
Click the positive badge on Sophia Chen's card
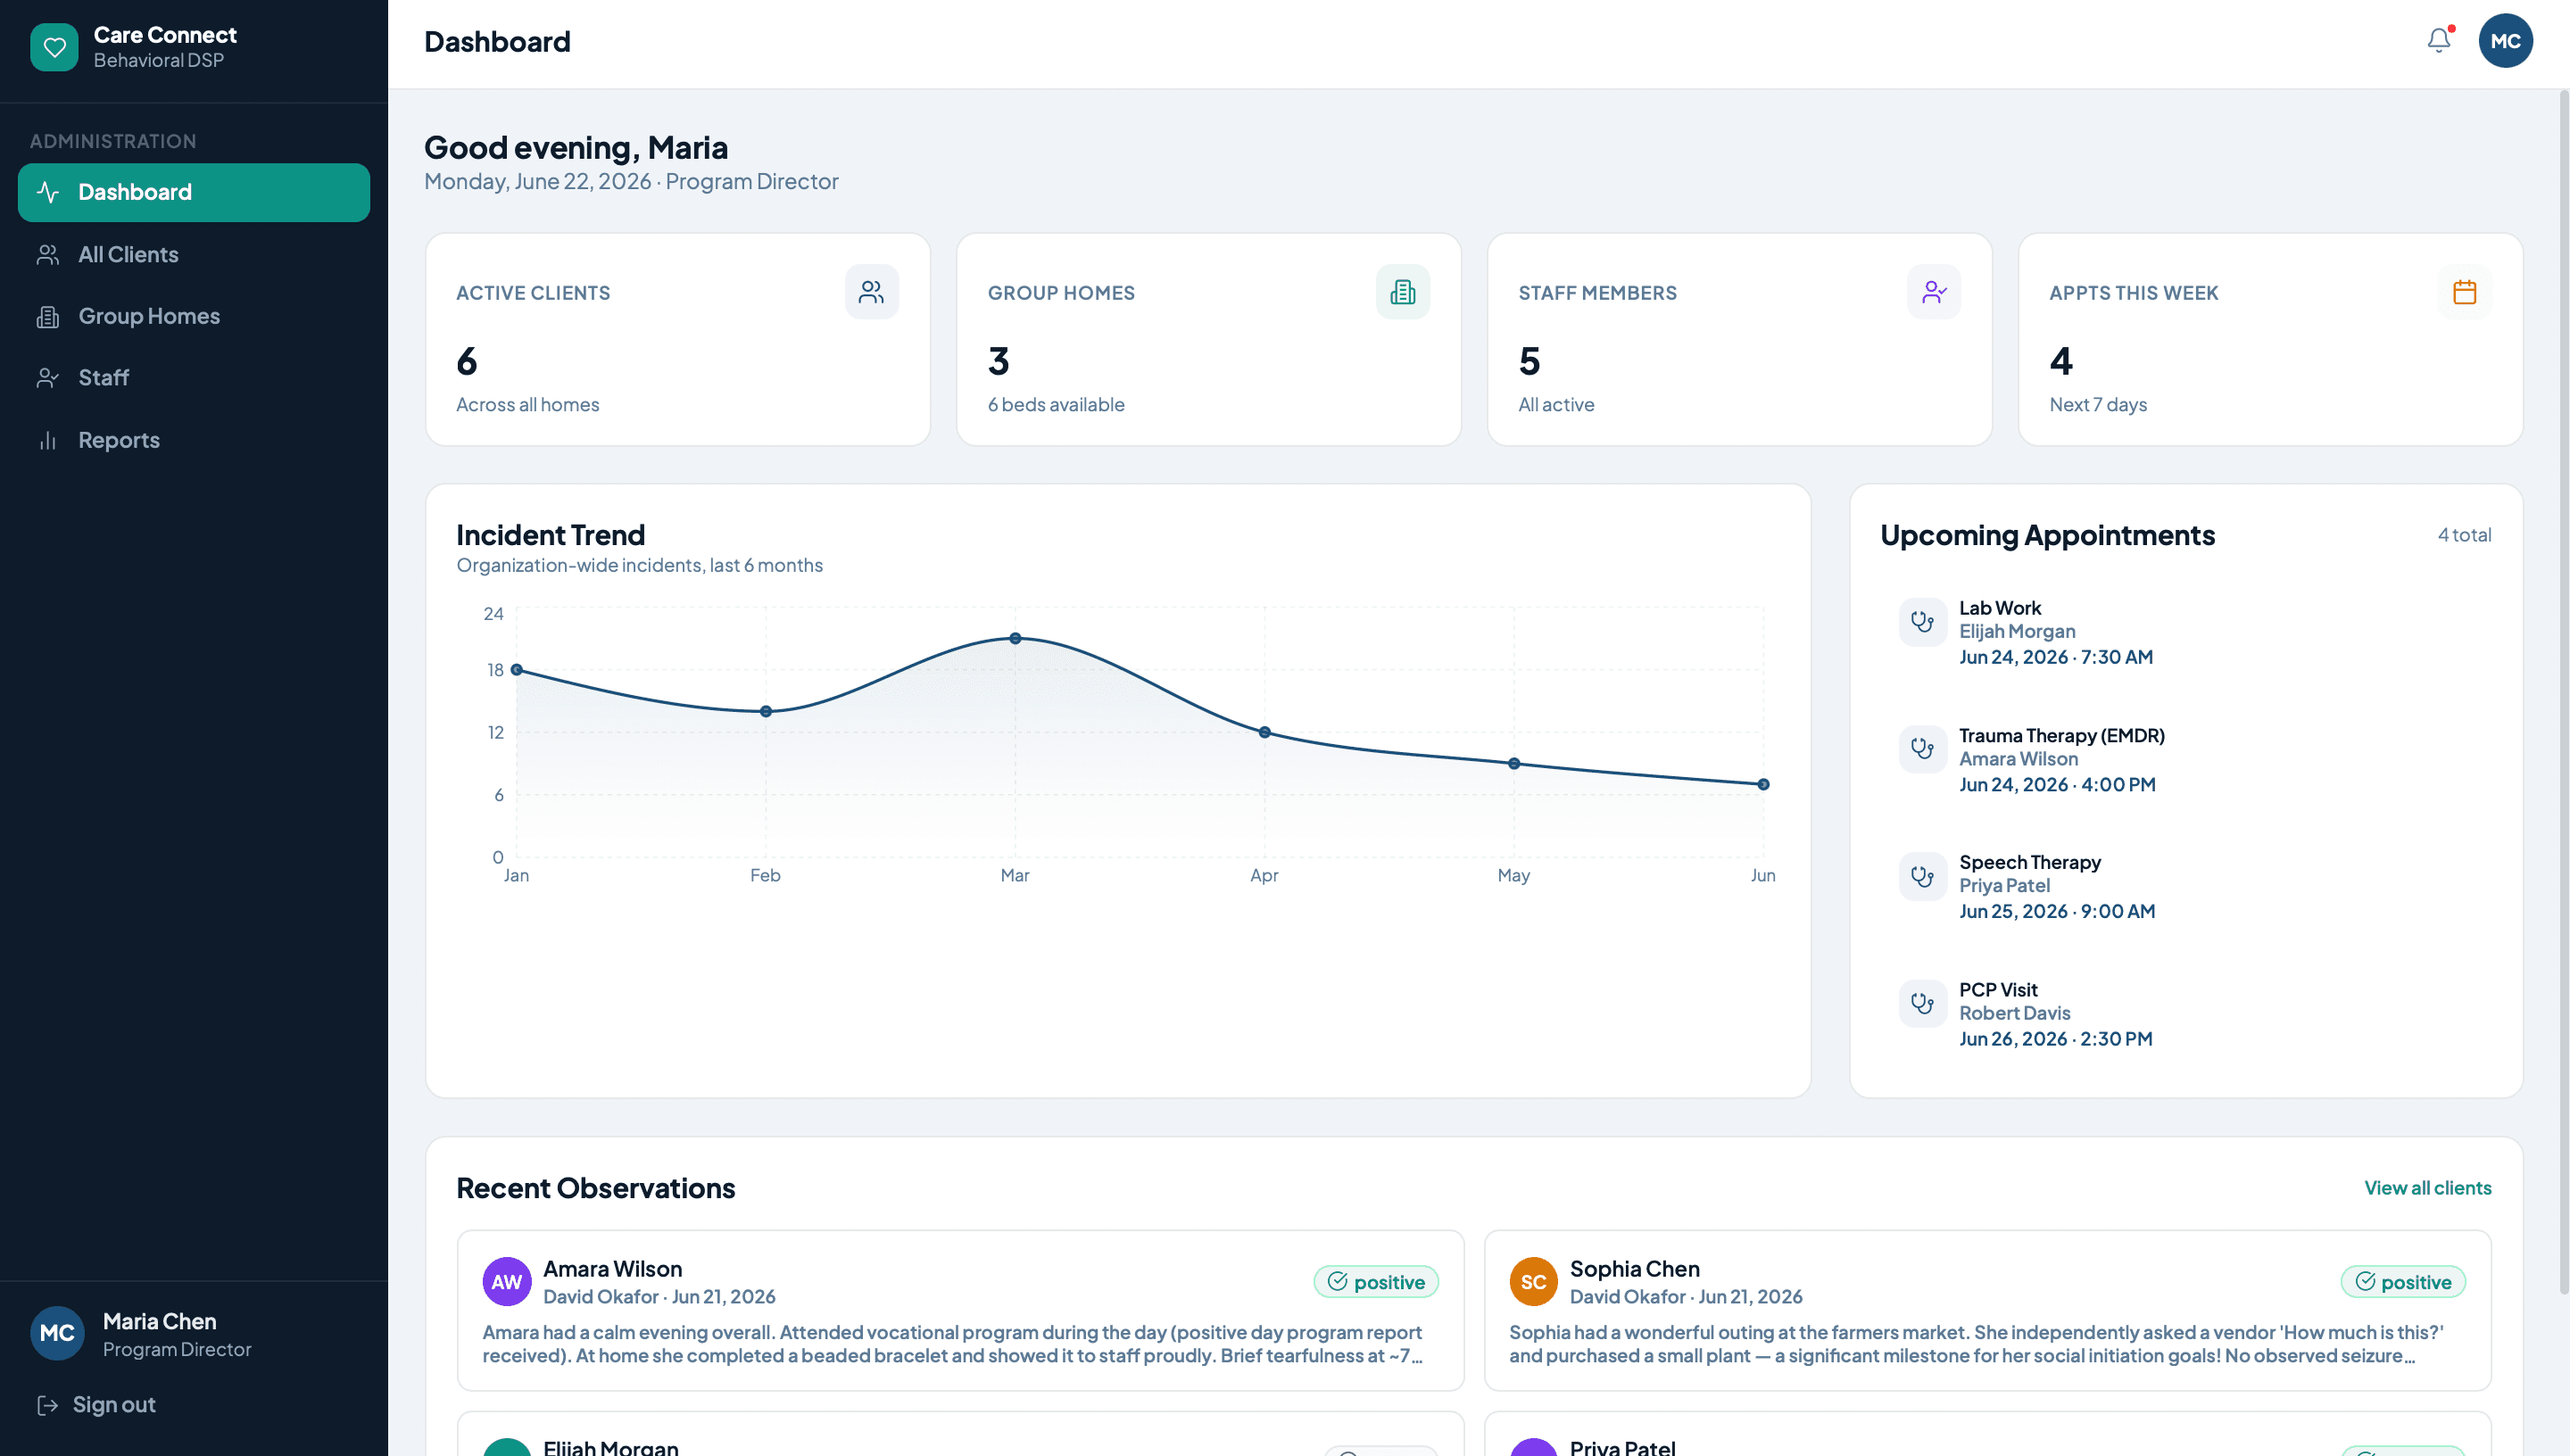pos(2402,1282)
